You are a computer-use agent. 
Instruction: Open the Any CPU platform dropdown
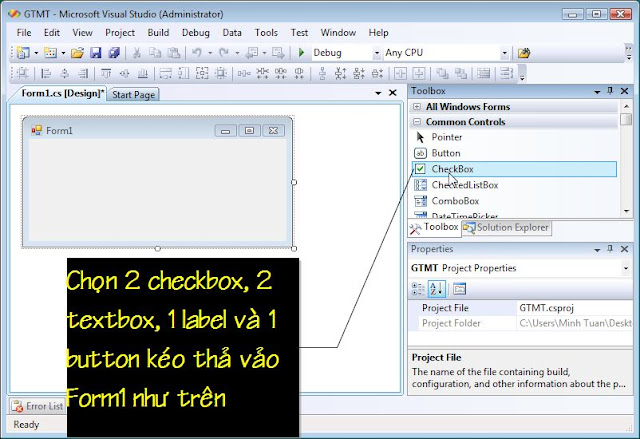(504, 53)
